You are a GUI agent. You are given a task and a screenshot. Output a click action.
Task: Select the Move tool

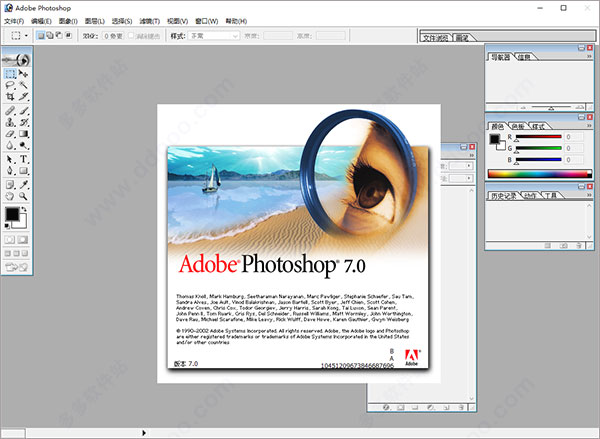click(x=23, y=73)
